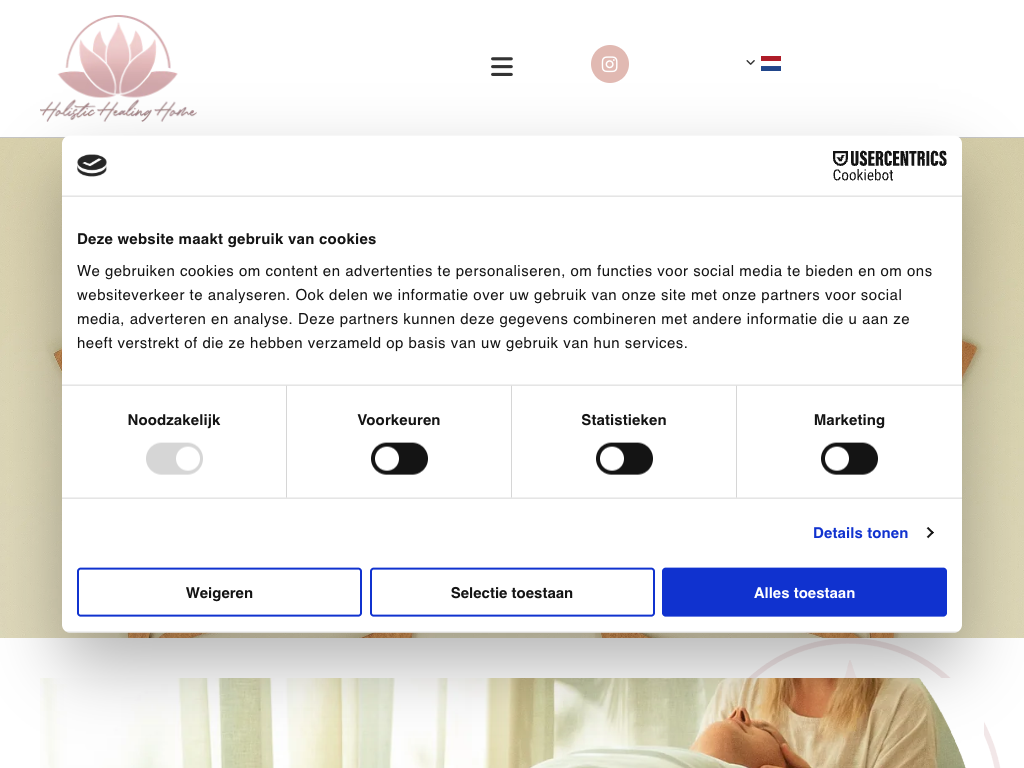Open the Usercentrics Cookiebot branding link
The image size is (1024, 768).
(x=889, y=166)
